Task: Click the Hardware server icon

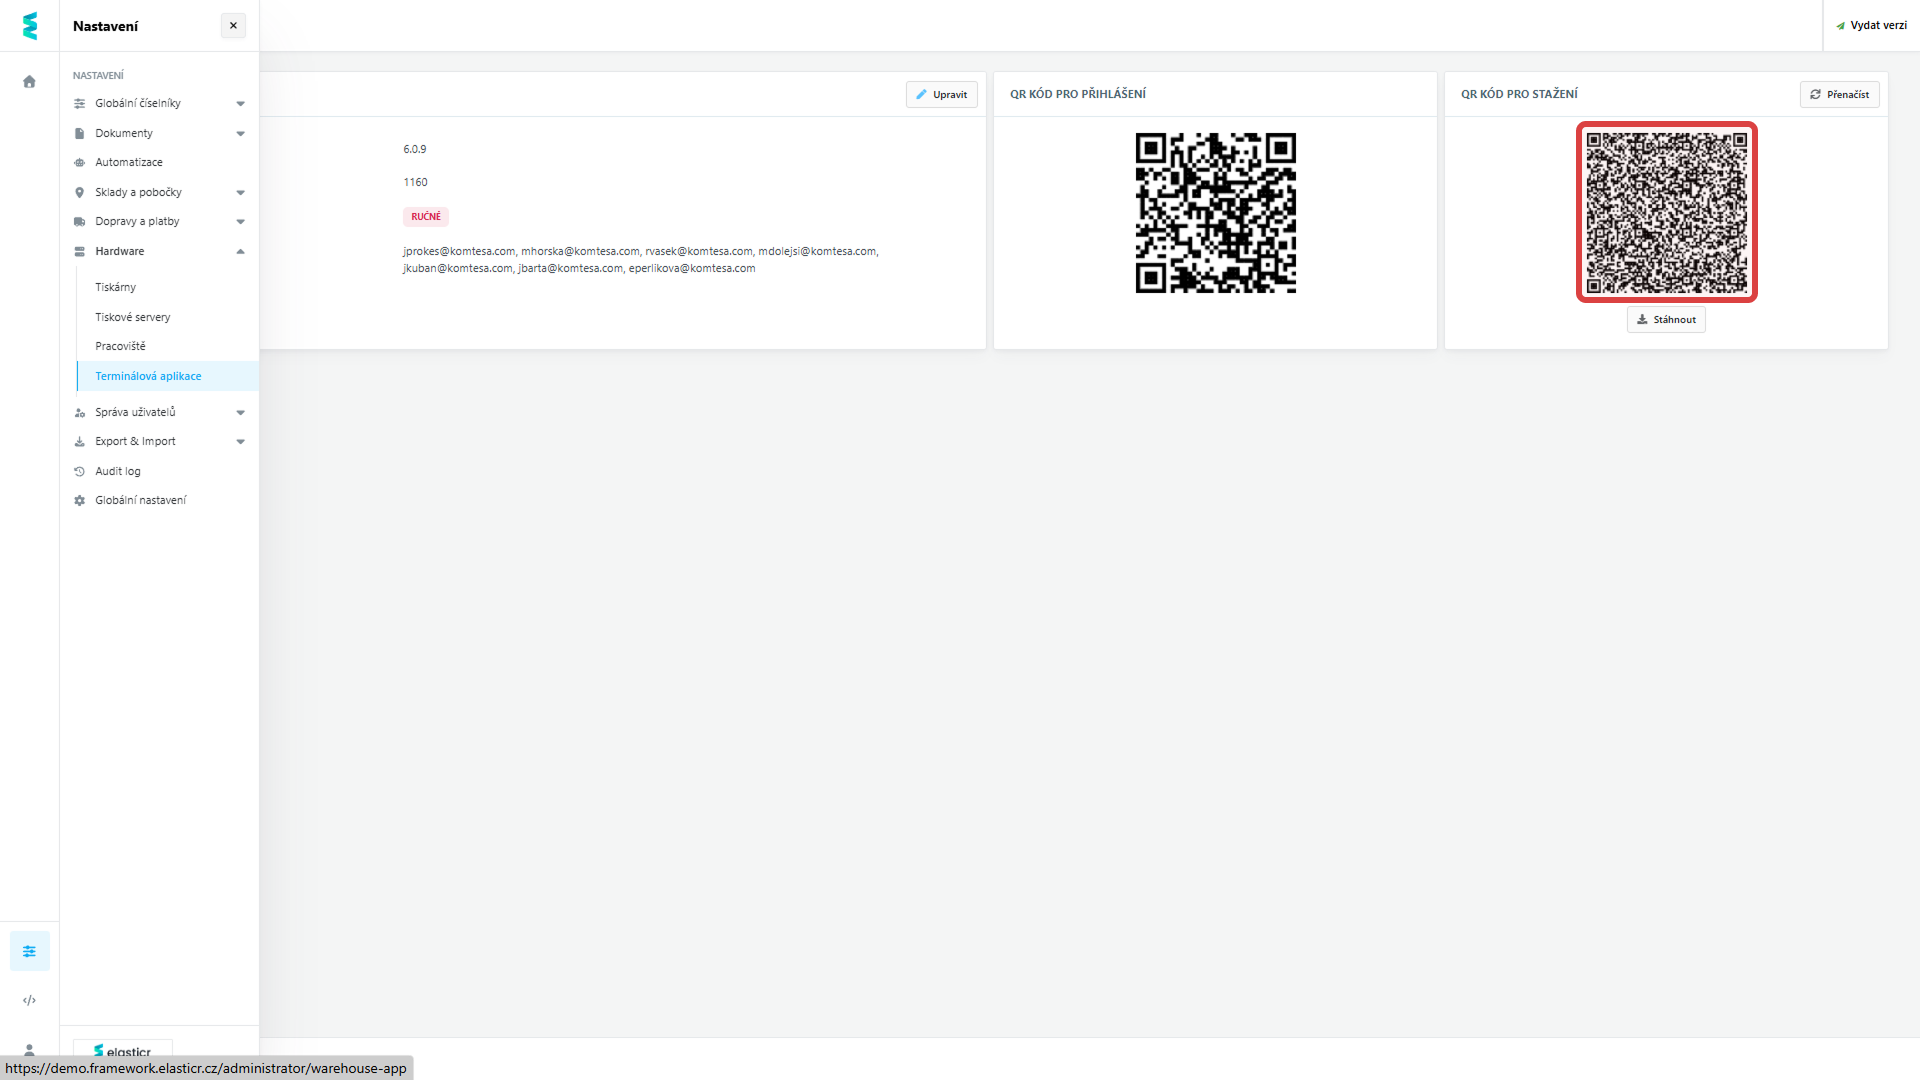Action: pyautogui.click(x=79, y=251)
